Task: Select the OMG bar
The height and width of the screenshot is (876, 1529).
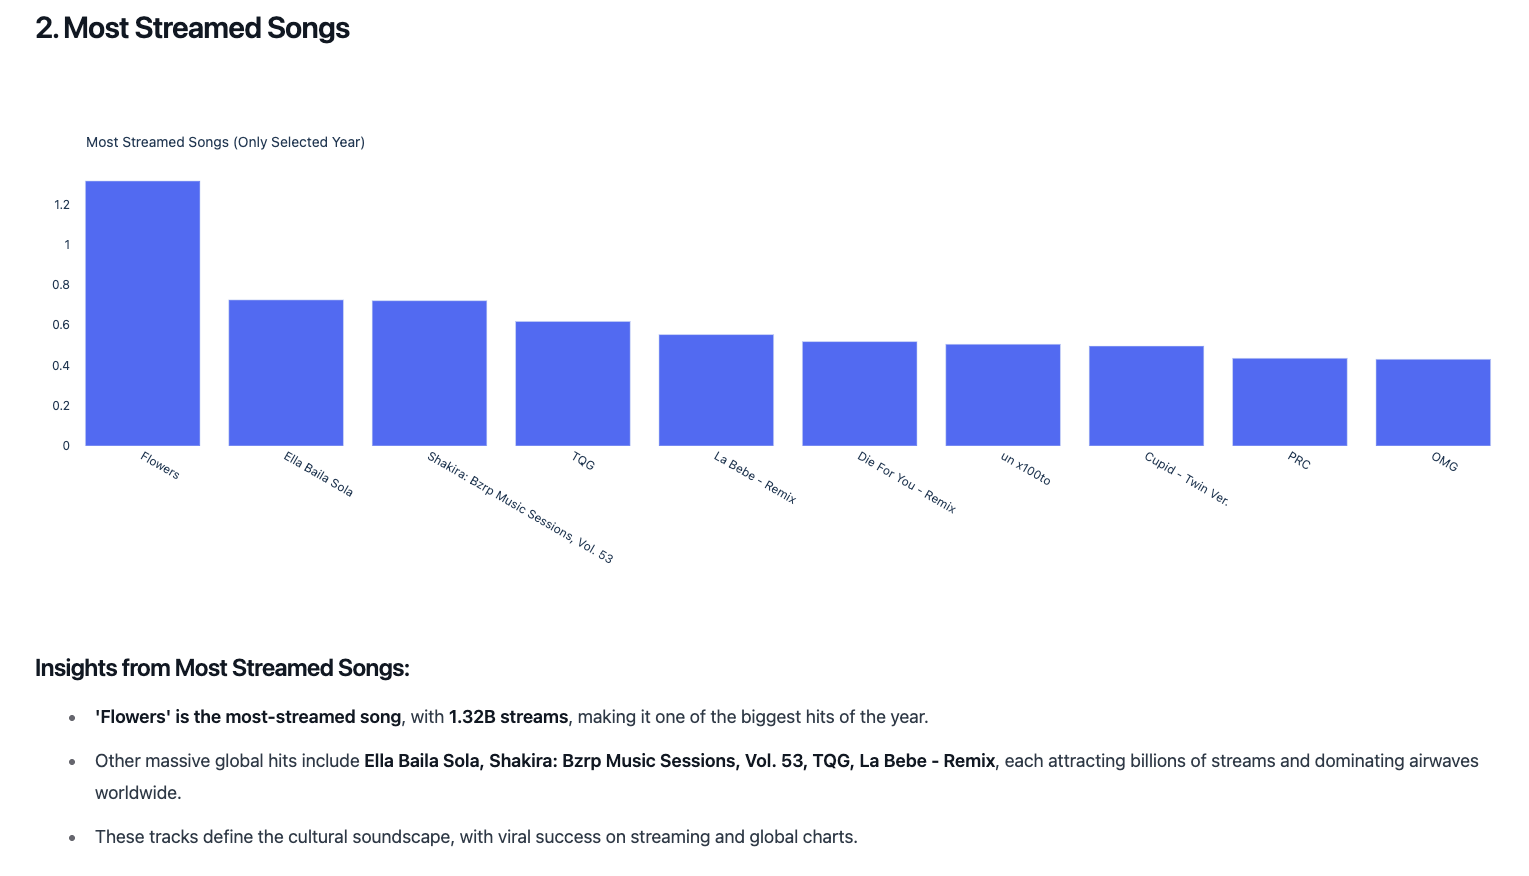Action: click(x=1433, y=402)
